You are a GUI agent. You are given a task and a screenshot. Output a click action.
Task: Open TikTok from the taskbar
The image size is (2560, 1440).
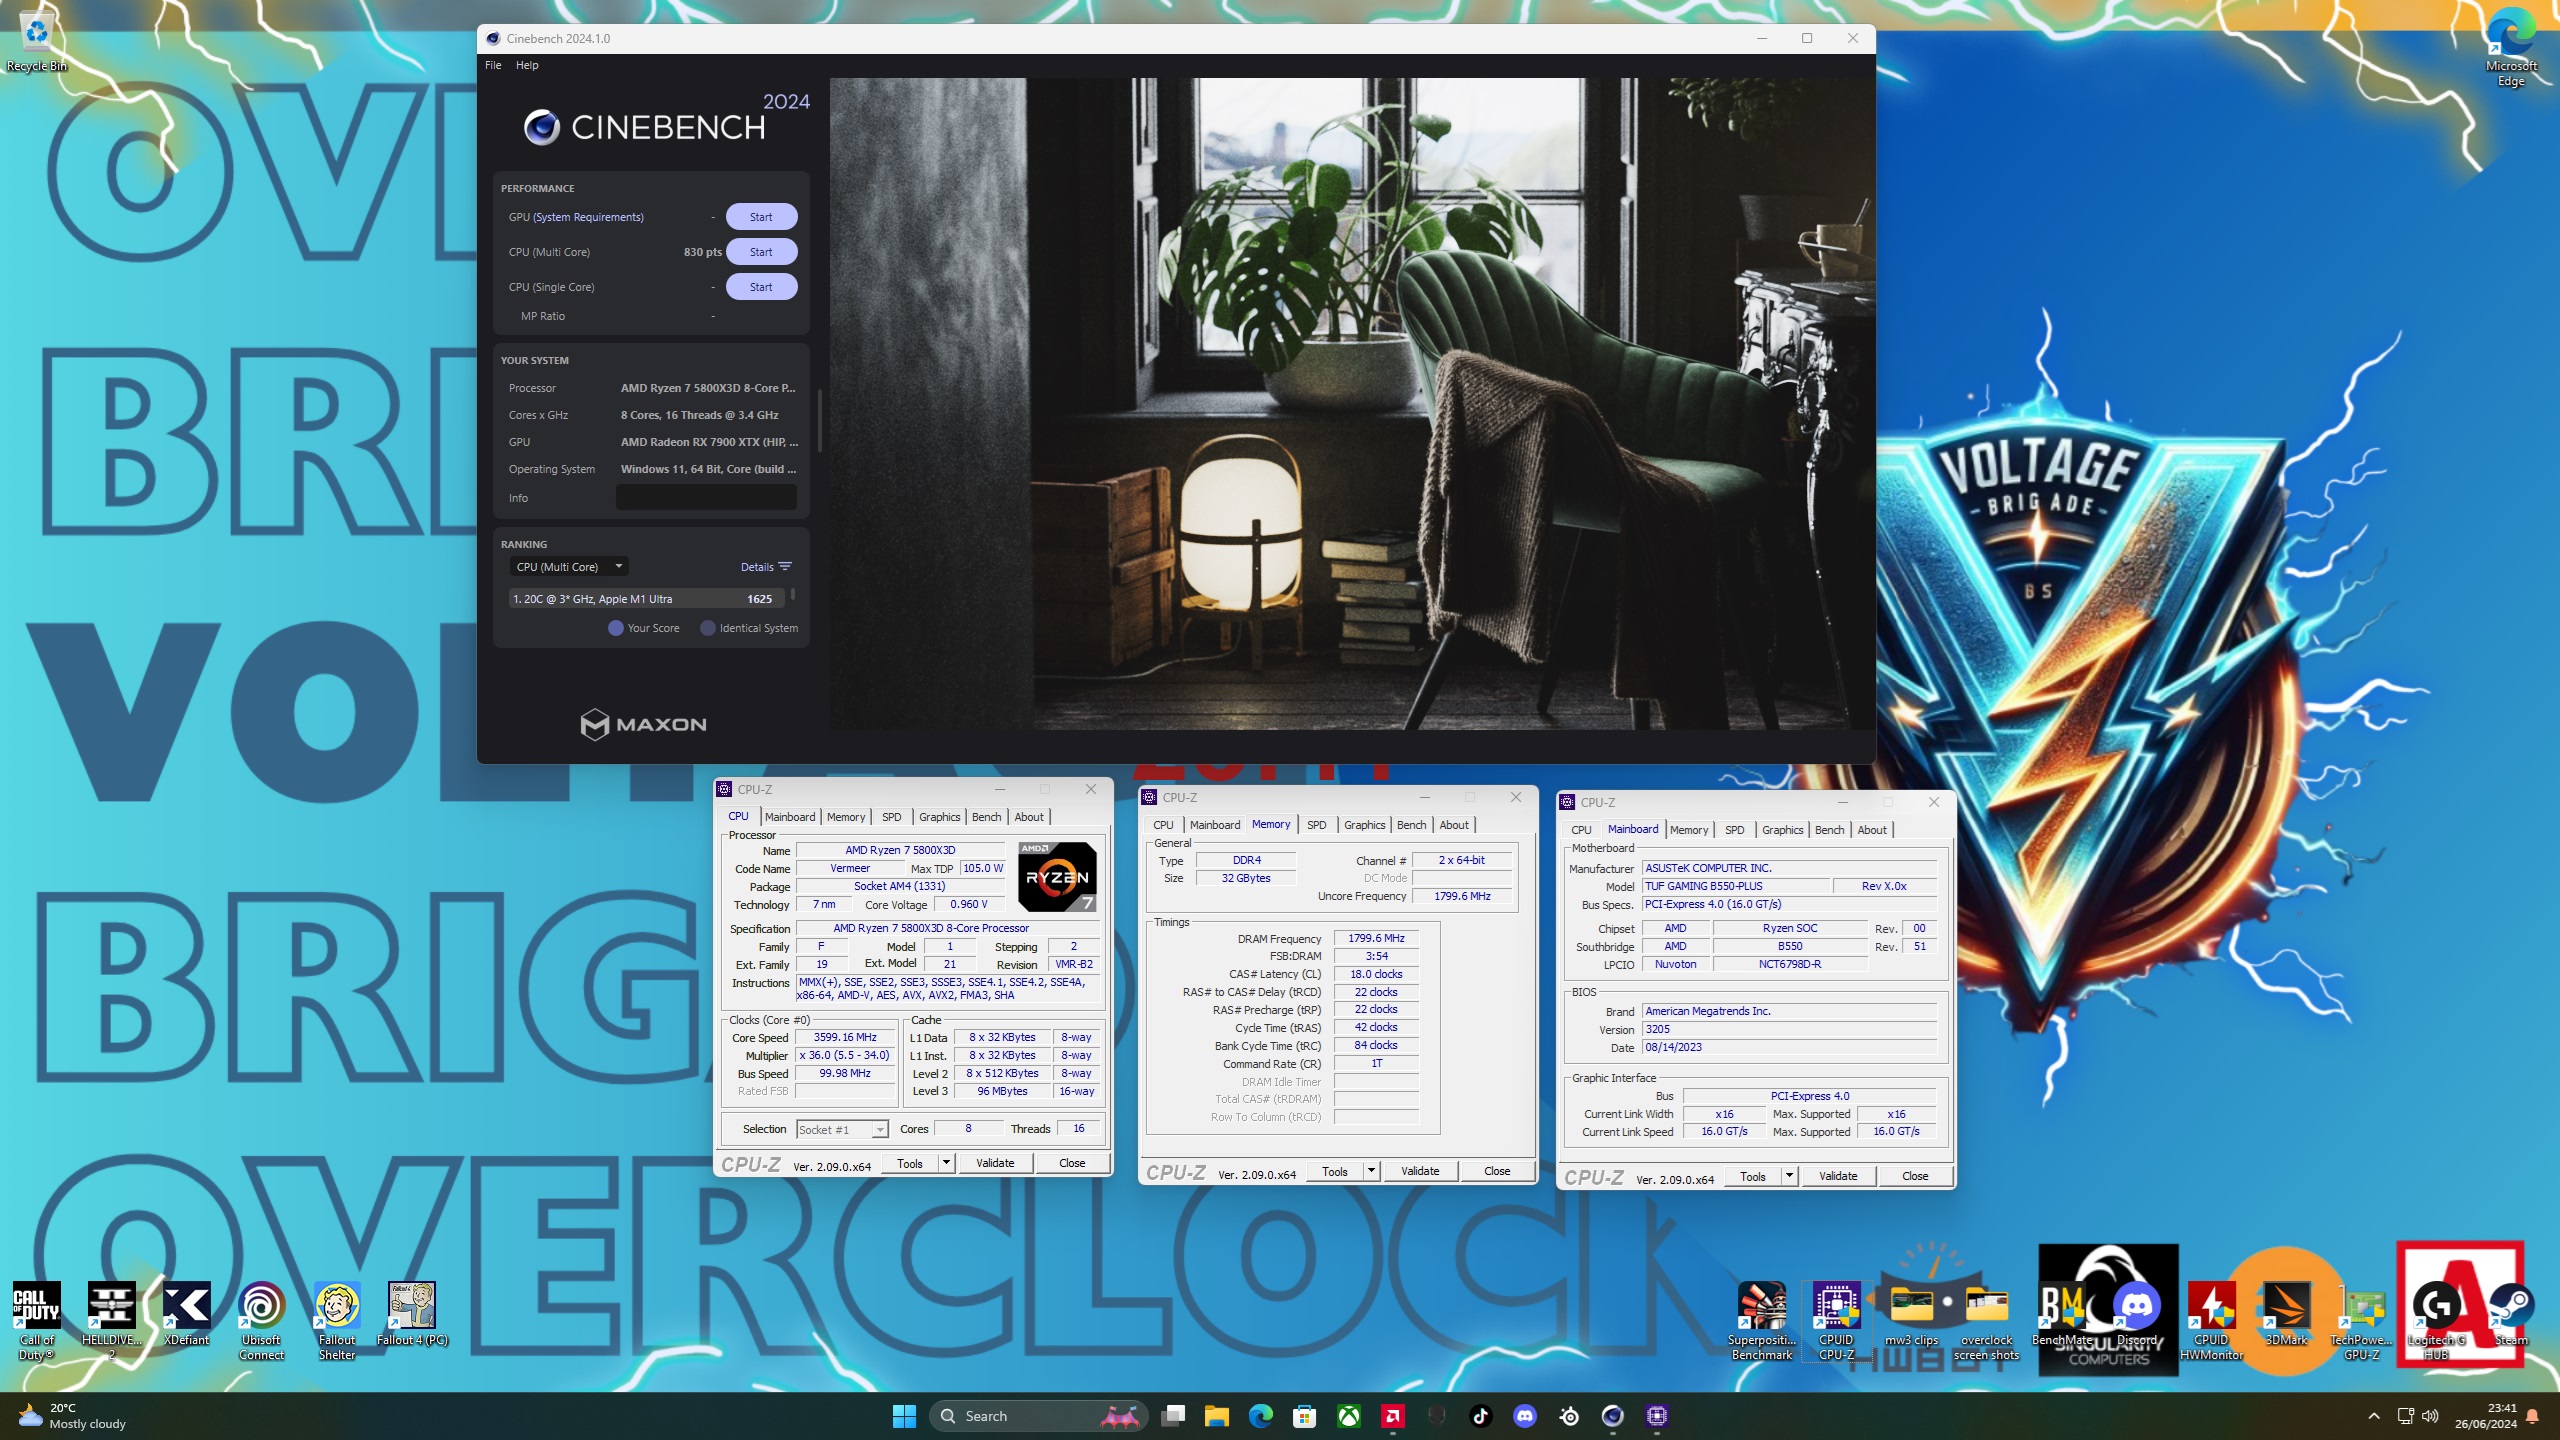click(1481, 1416)
